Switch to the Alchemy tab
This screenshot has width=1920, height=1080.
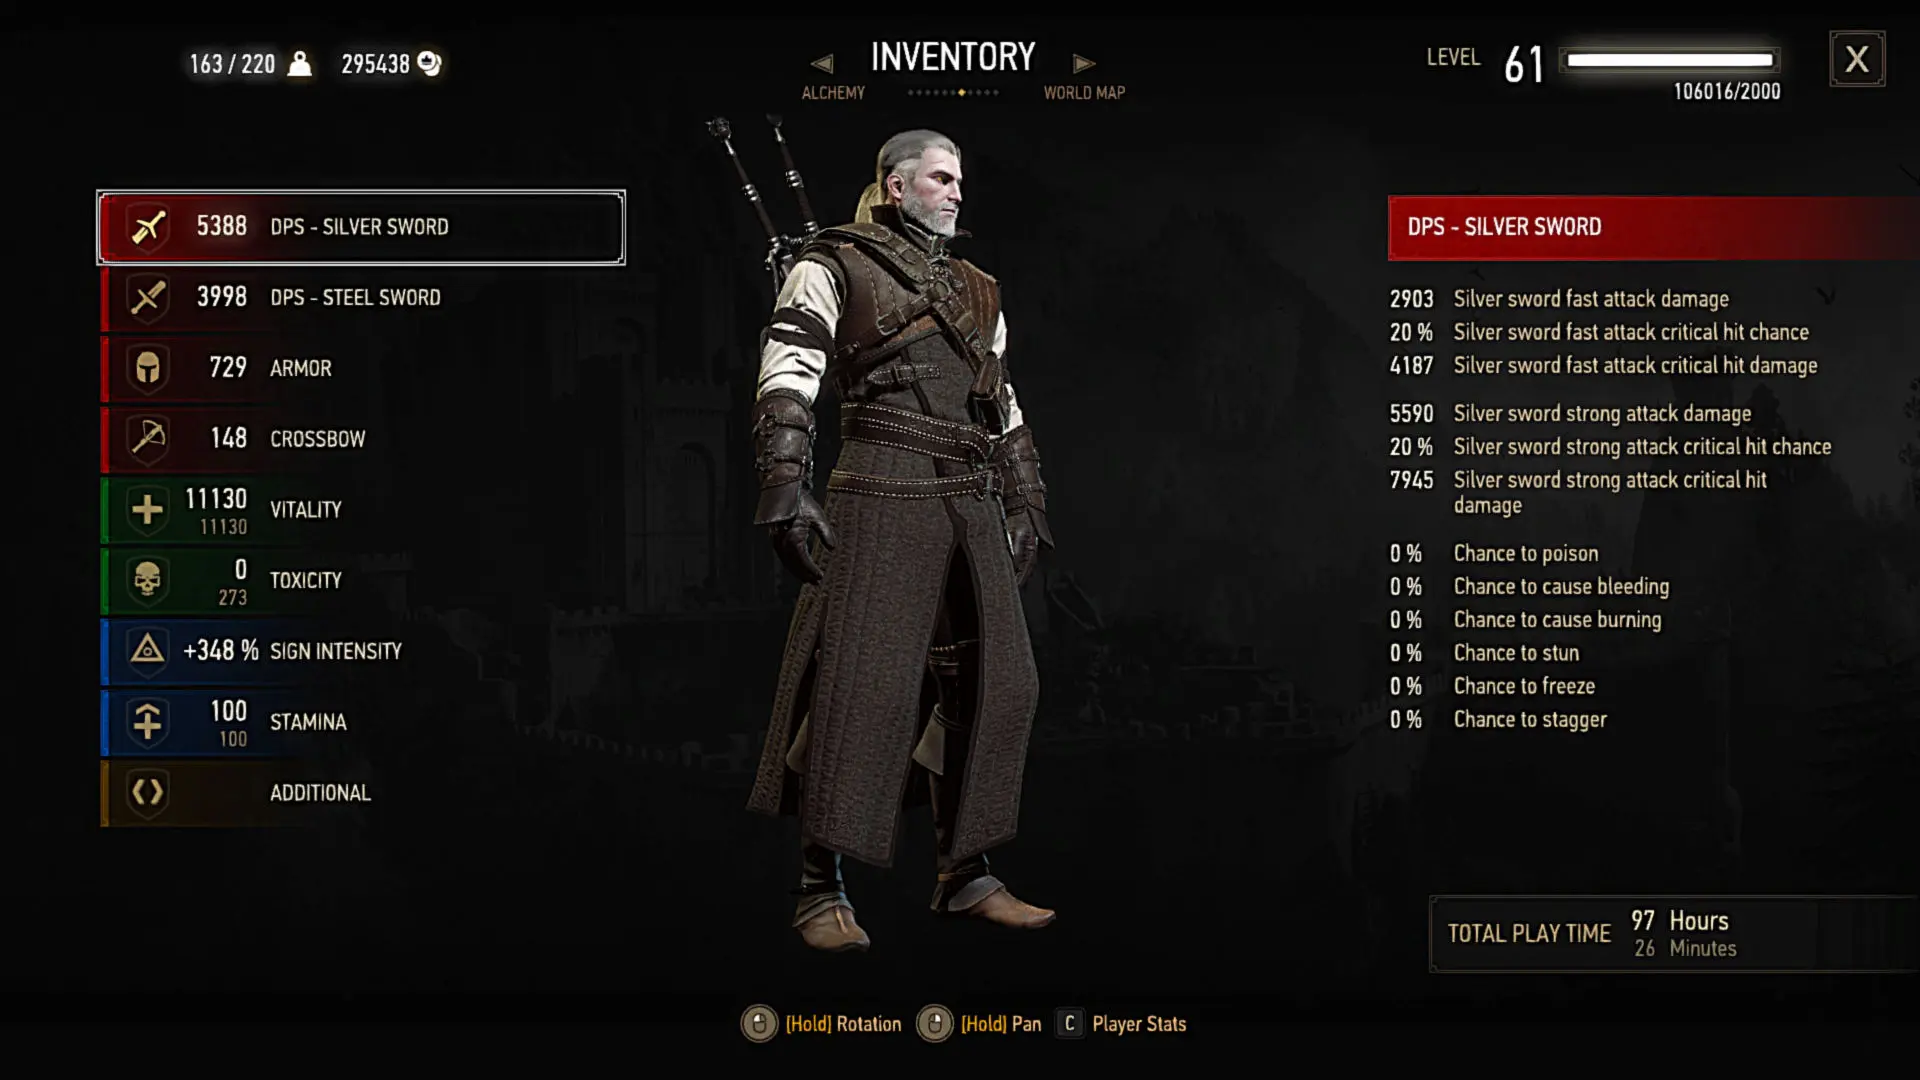[x=833, y=92]
